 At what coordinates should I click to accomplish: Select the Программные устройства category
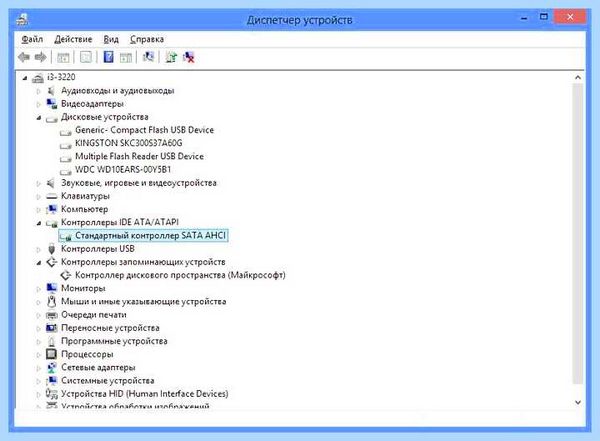[114, 341]
